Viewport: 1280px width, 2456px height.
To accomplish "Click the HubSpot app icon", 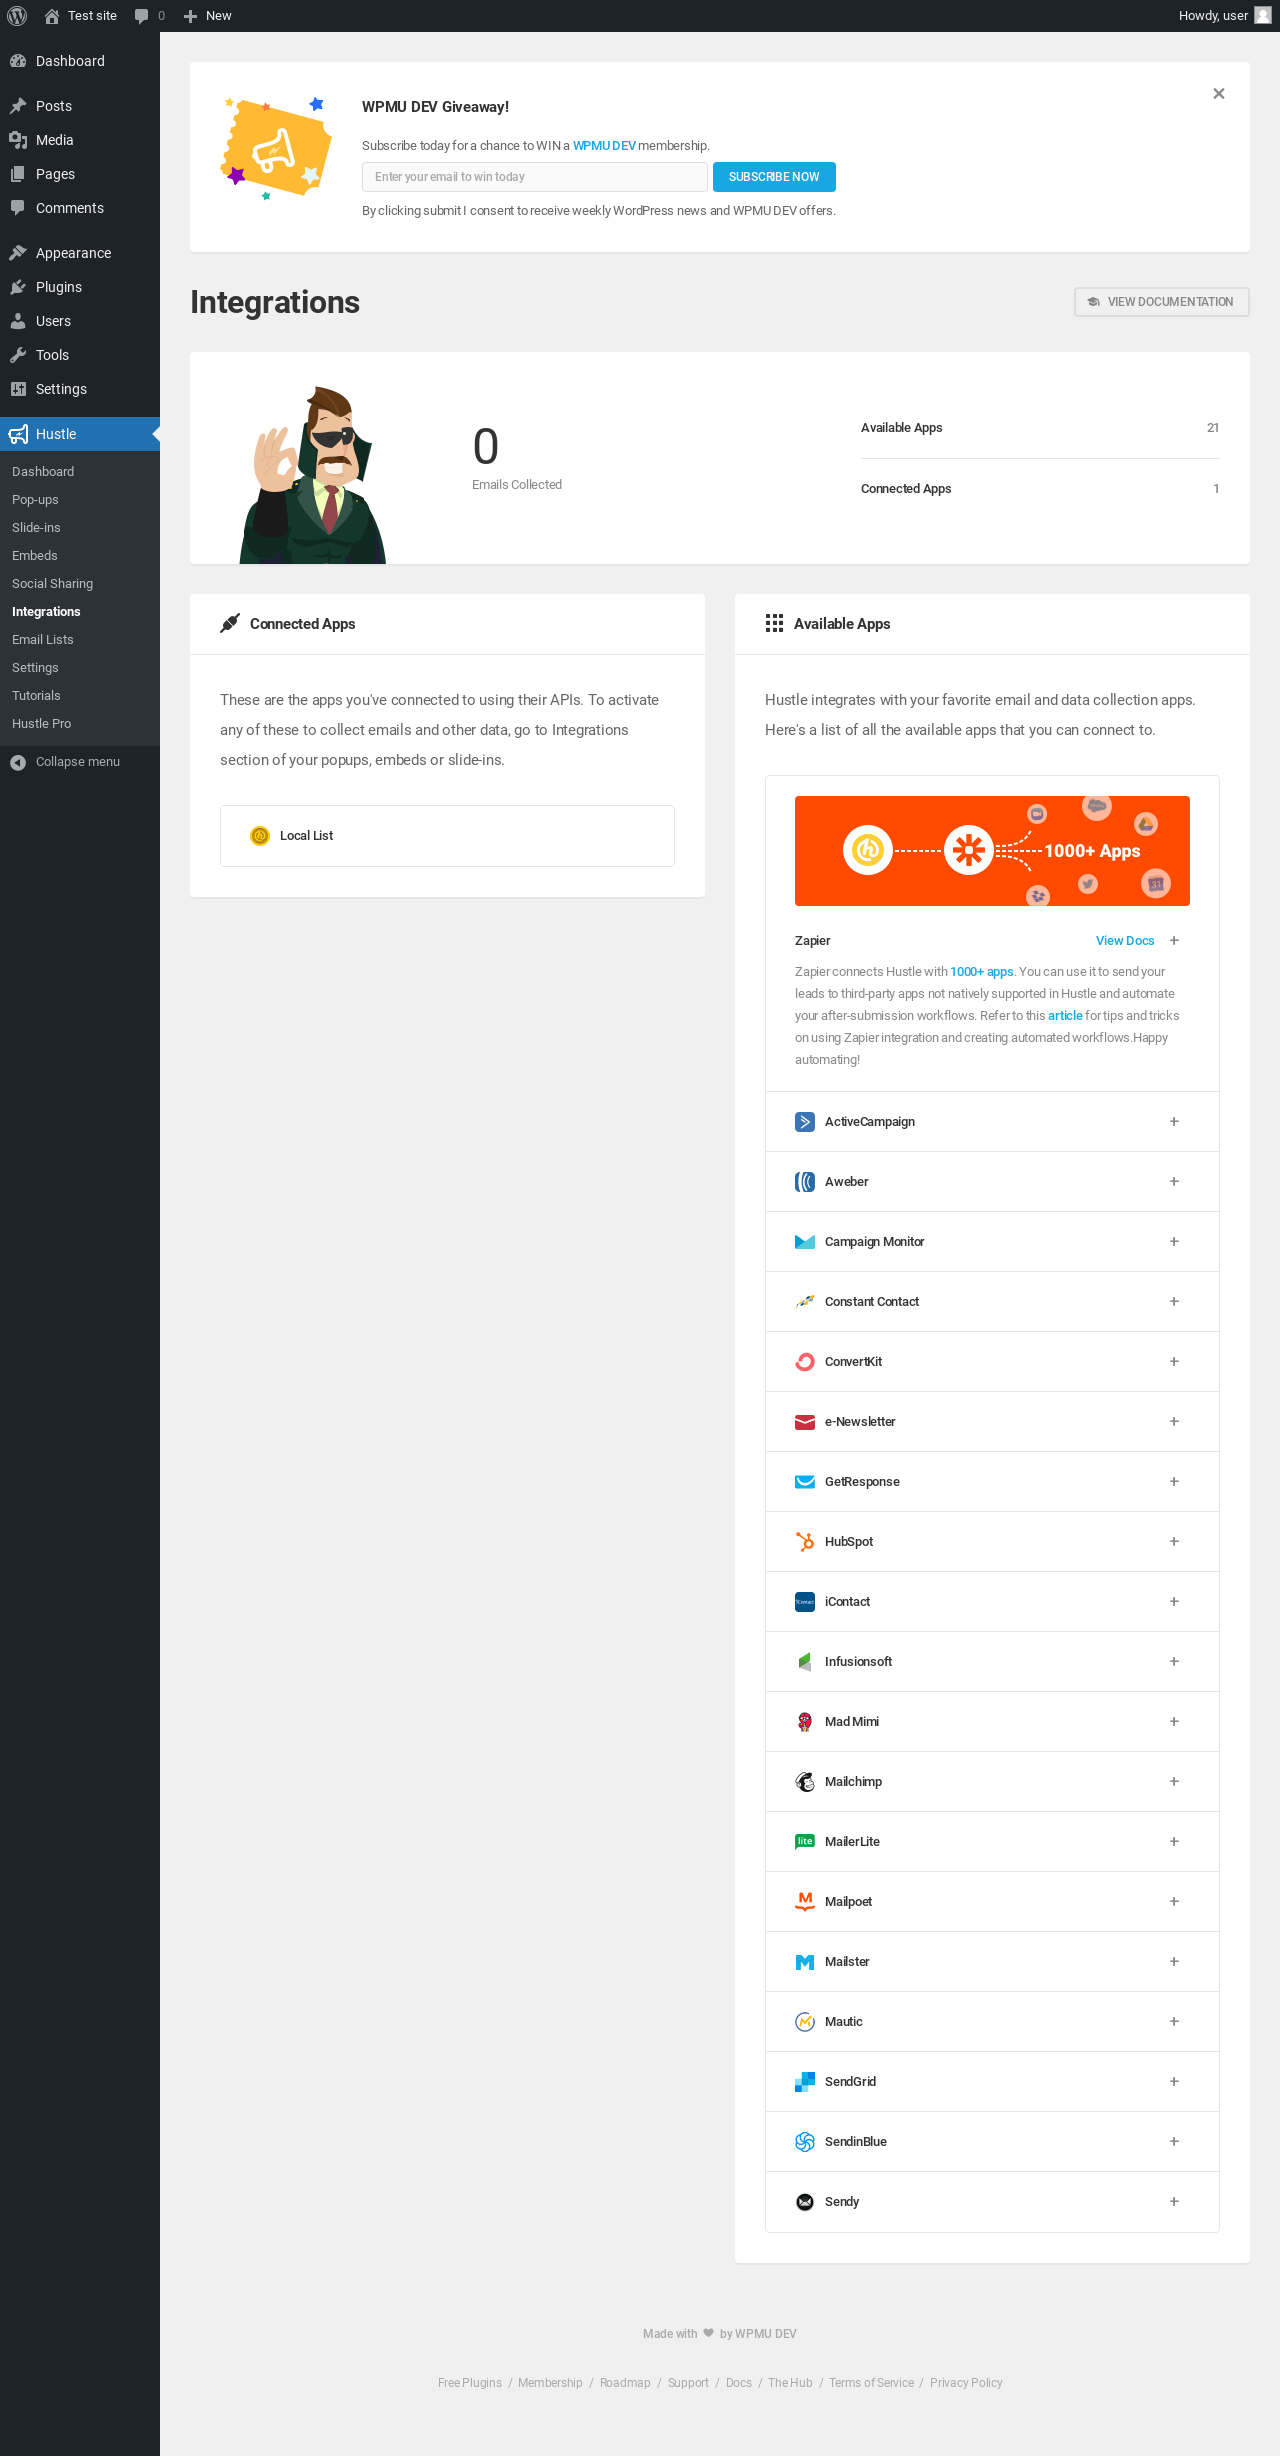I will point(805,1542).
